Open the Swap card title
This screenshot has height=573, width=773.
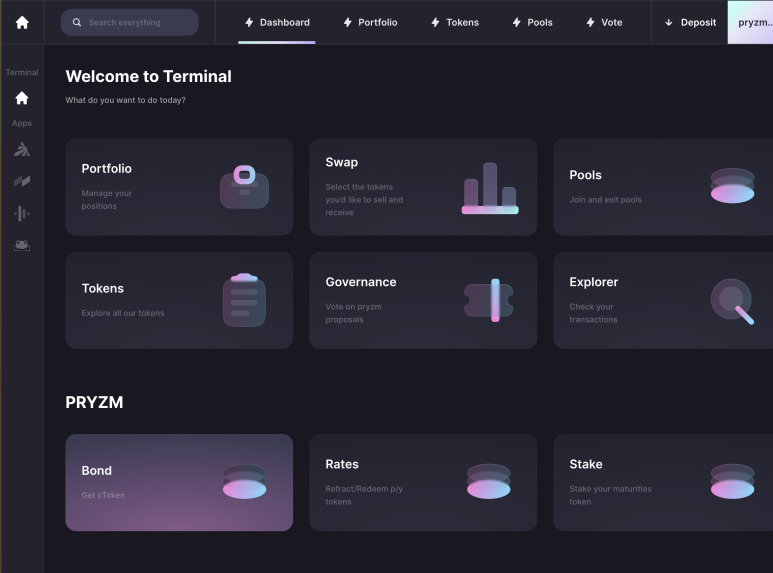(342, 162)
